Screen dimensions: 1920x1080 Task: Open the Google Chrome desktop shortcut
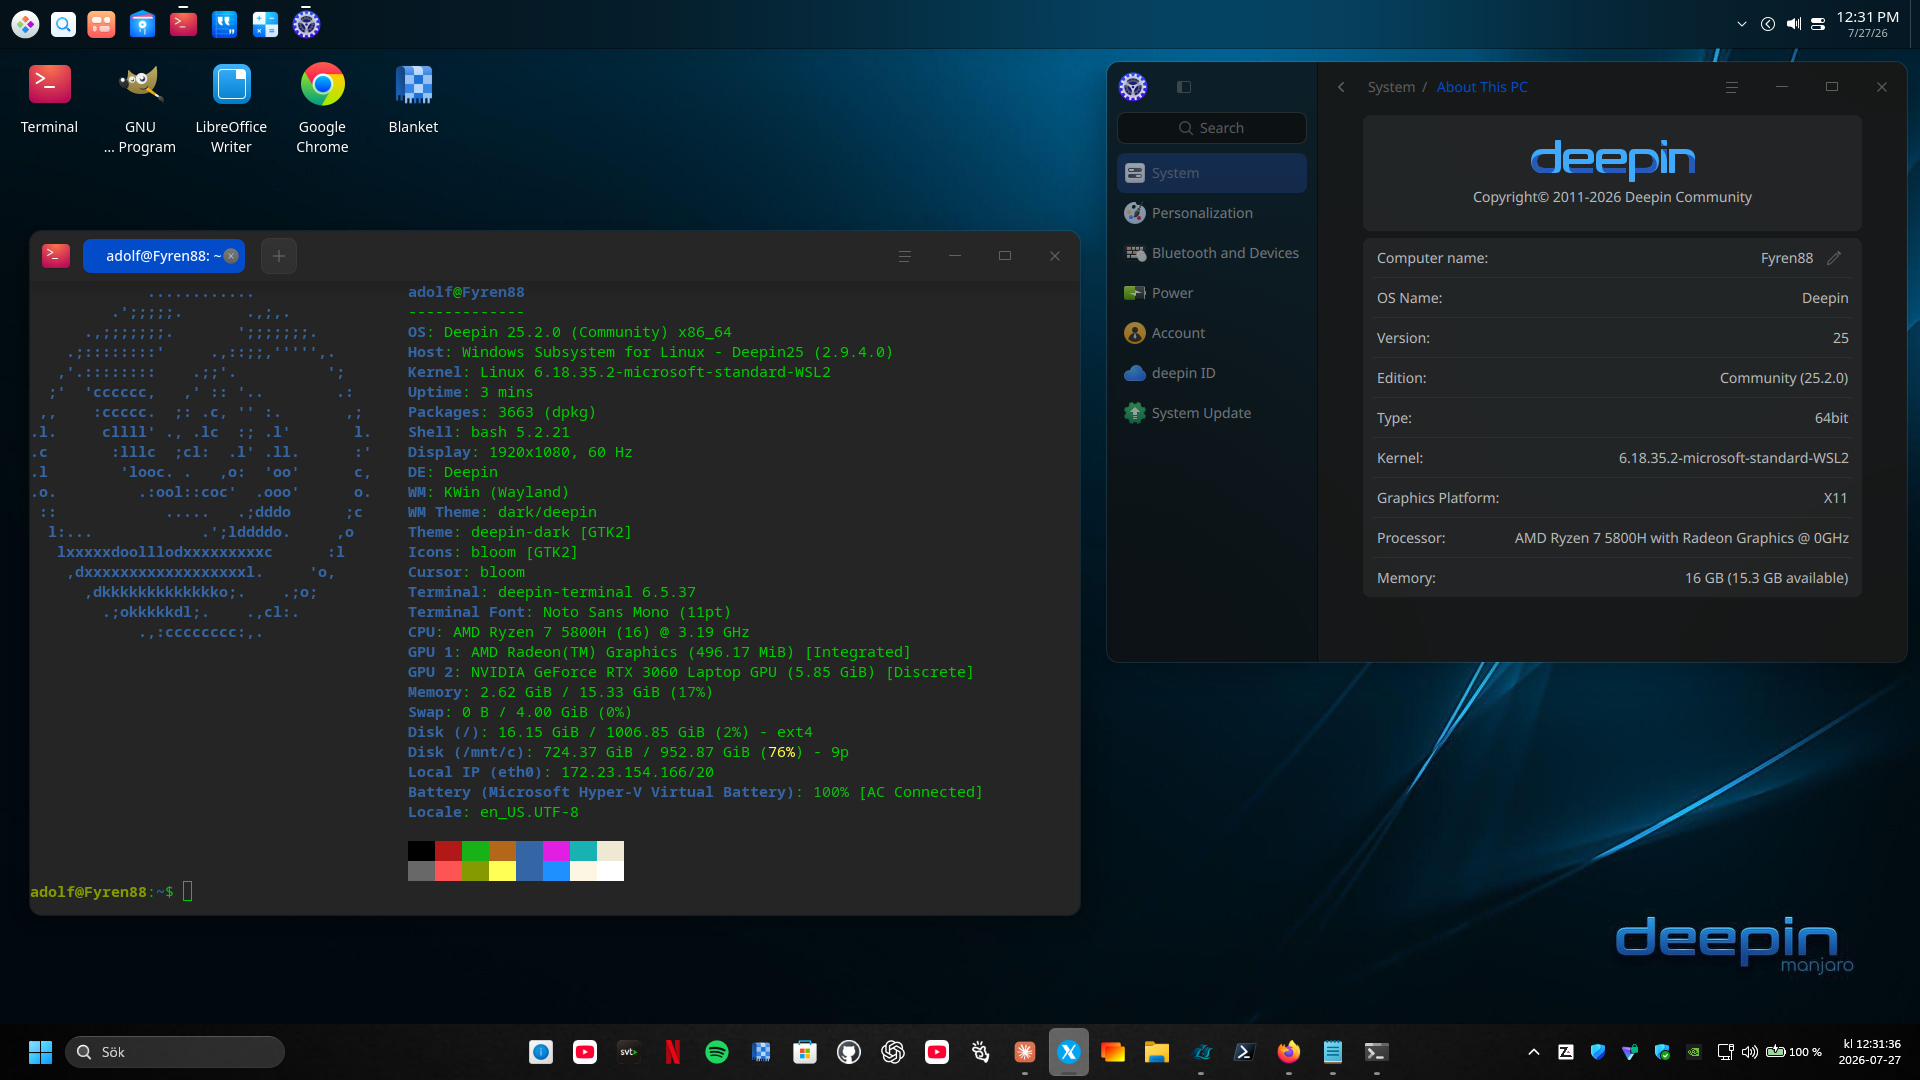coord(322,110)
